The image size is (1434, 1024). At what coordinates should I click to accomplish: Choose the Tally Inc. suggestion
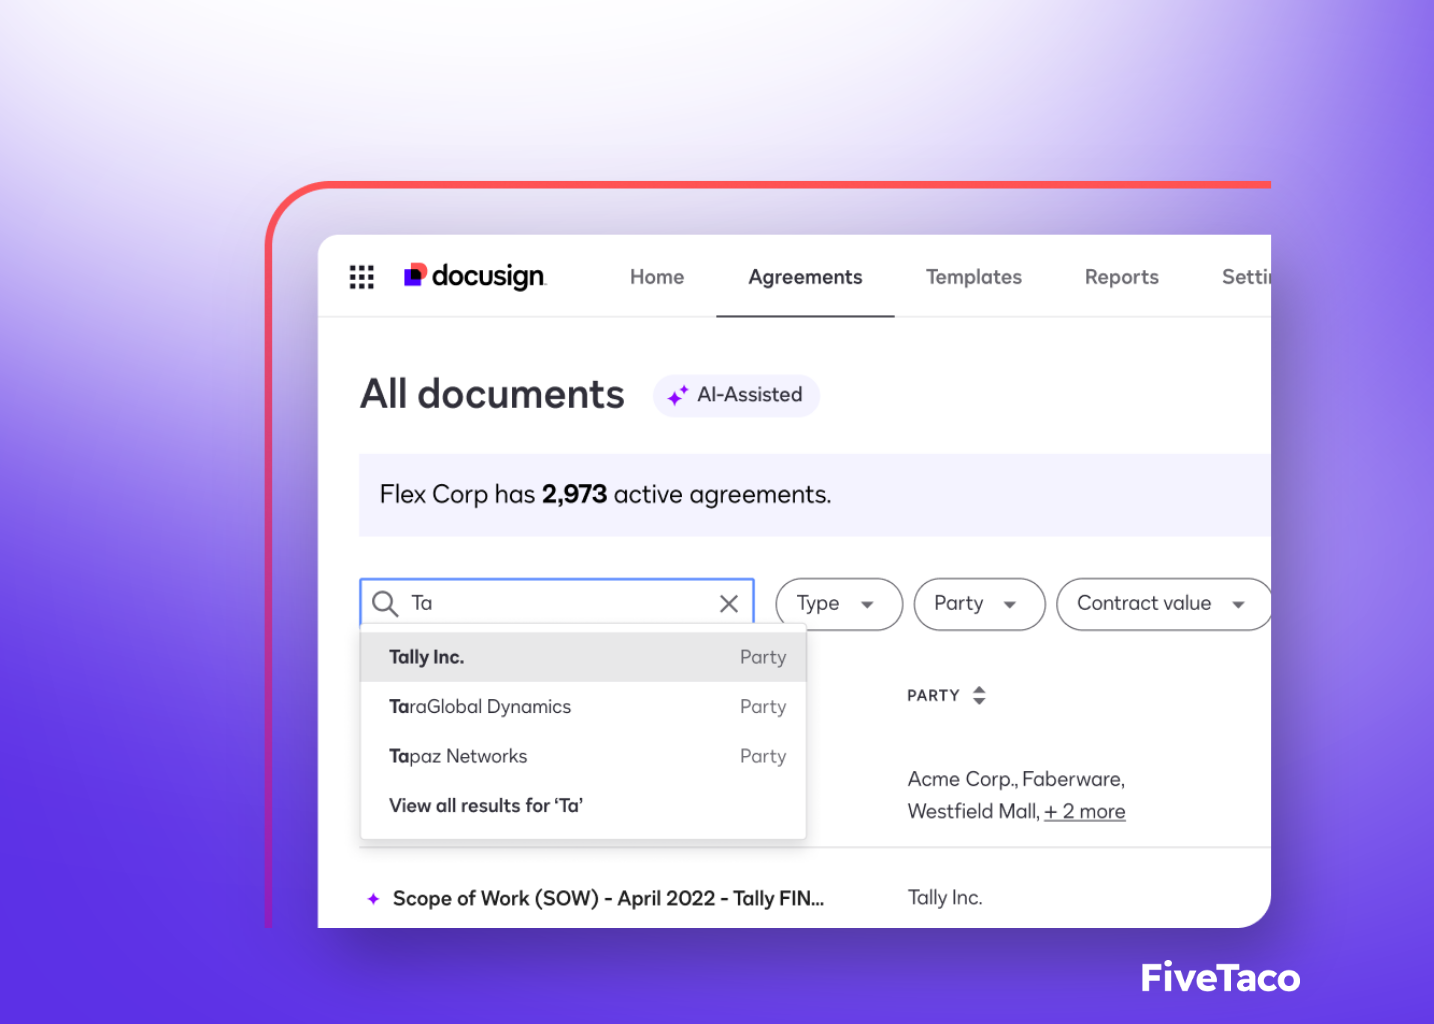[583, 657]
